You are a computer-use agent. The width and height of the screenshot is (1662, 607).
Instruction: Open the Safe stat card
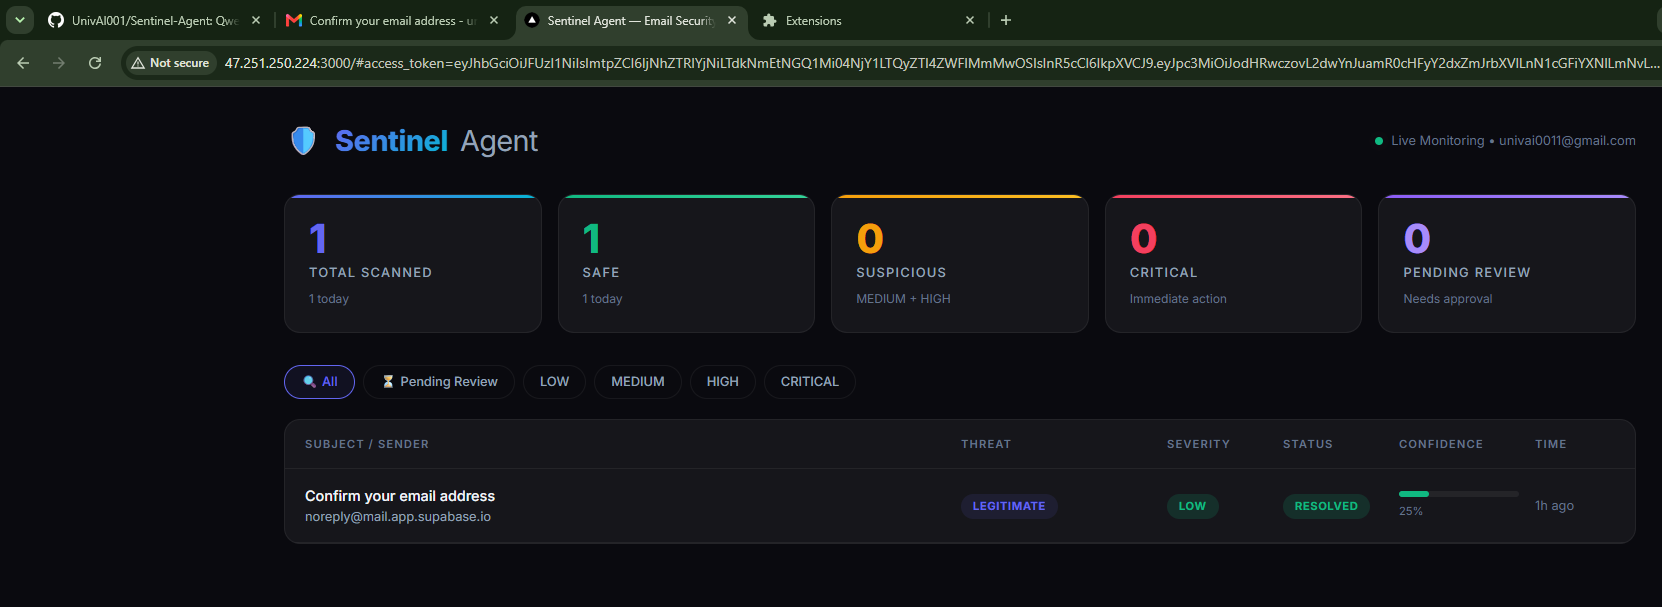point(686,264)
